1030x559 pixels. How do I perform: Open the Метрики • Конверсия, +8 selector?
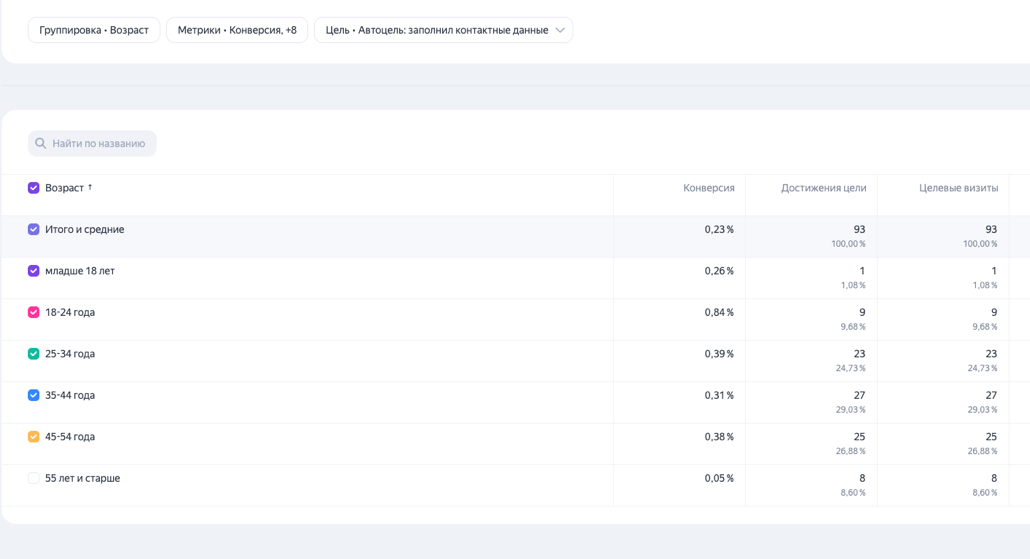[x=237, y=30]
